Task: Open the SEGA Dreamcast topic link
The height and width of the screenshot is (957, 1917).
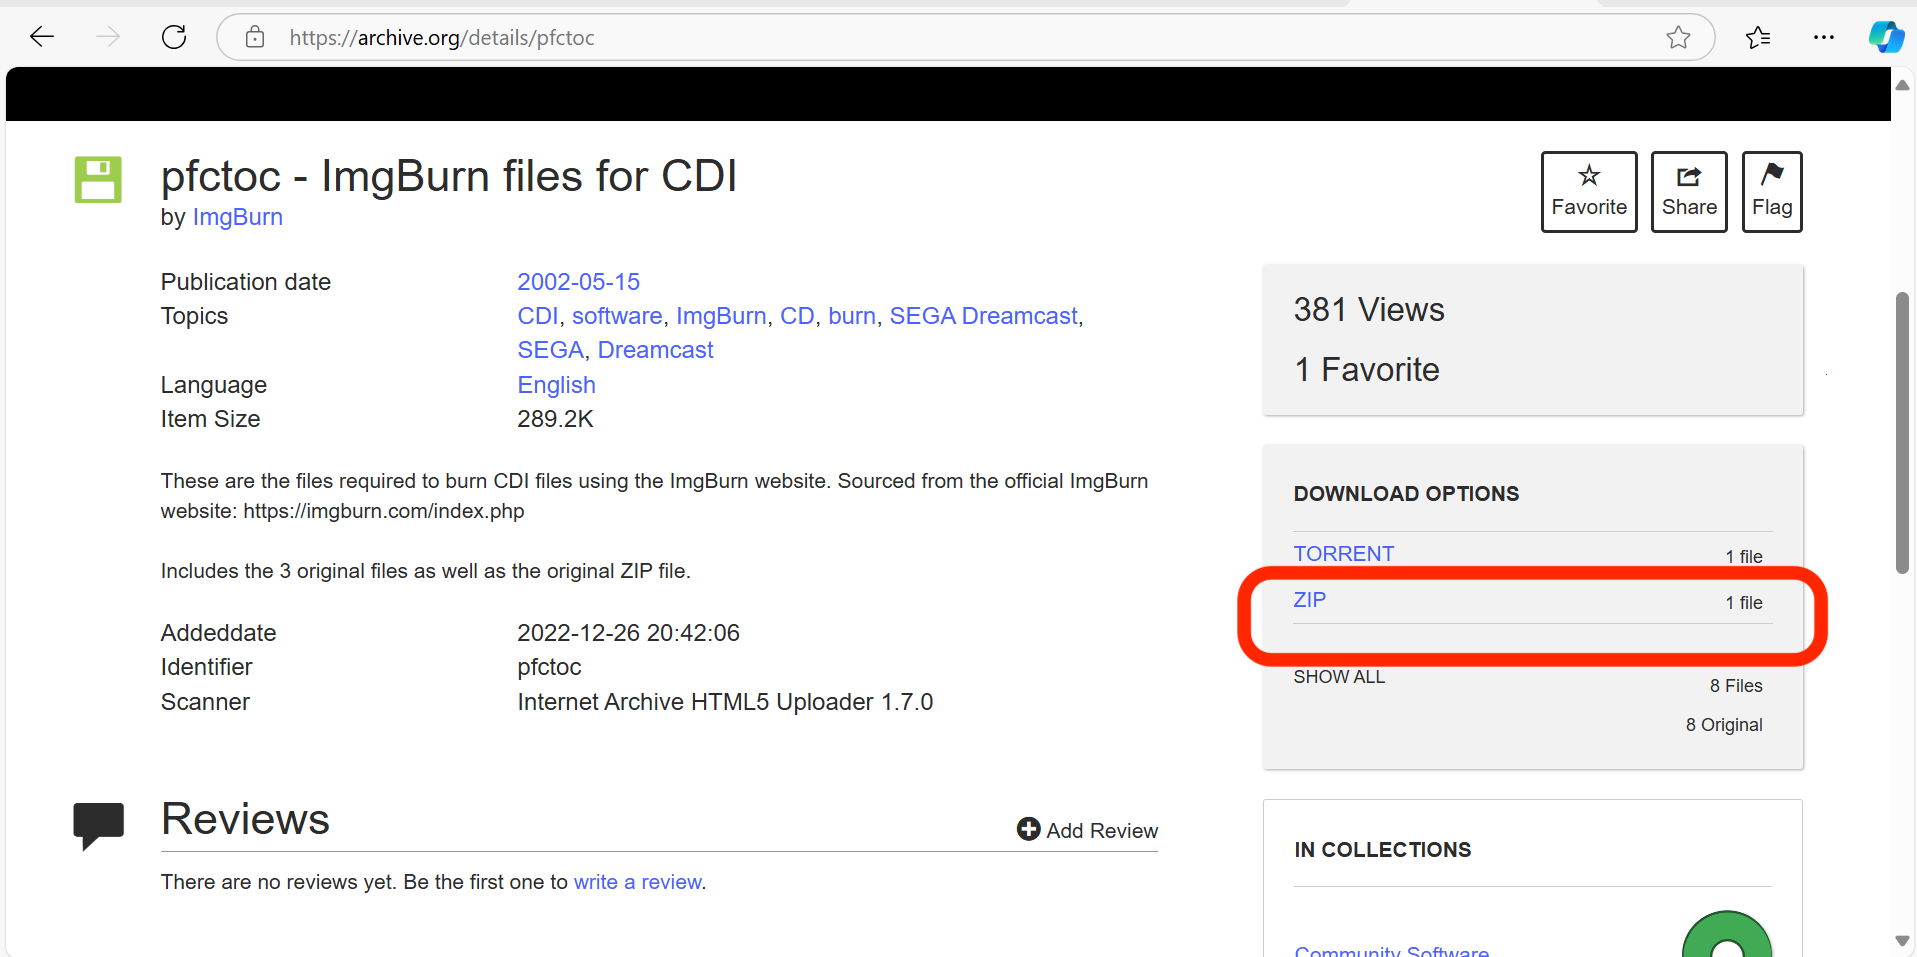Action: [x=983, y=316]
